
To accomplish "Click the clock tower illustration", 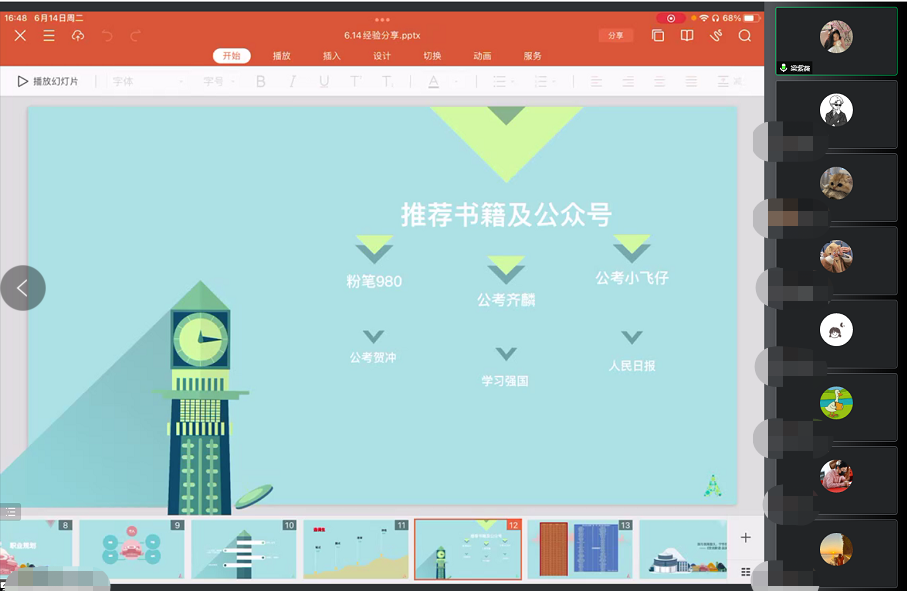I will [x=200, y=399].
